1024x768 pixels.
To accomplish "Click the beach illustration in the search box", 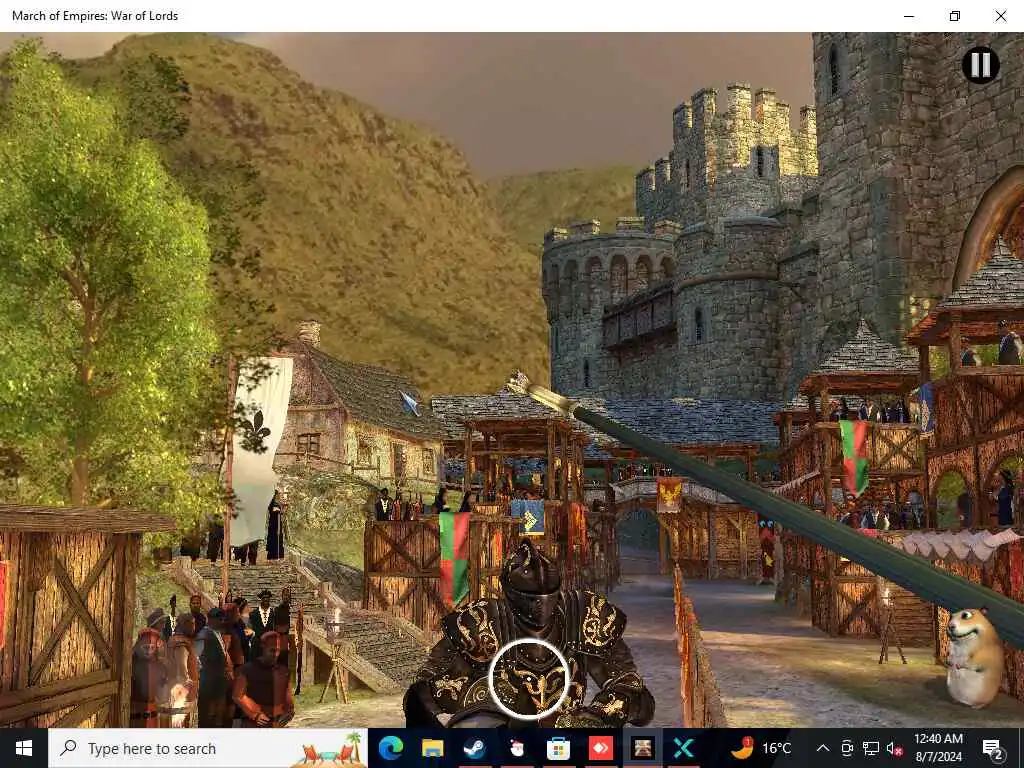I will [x=329, y=750].
